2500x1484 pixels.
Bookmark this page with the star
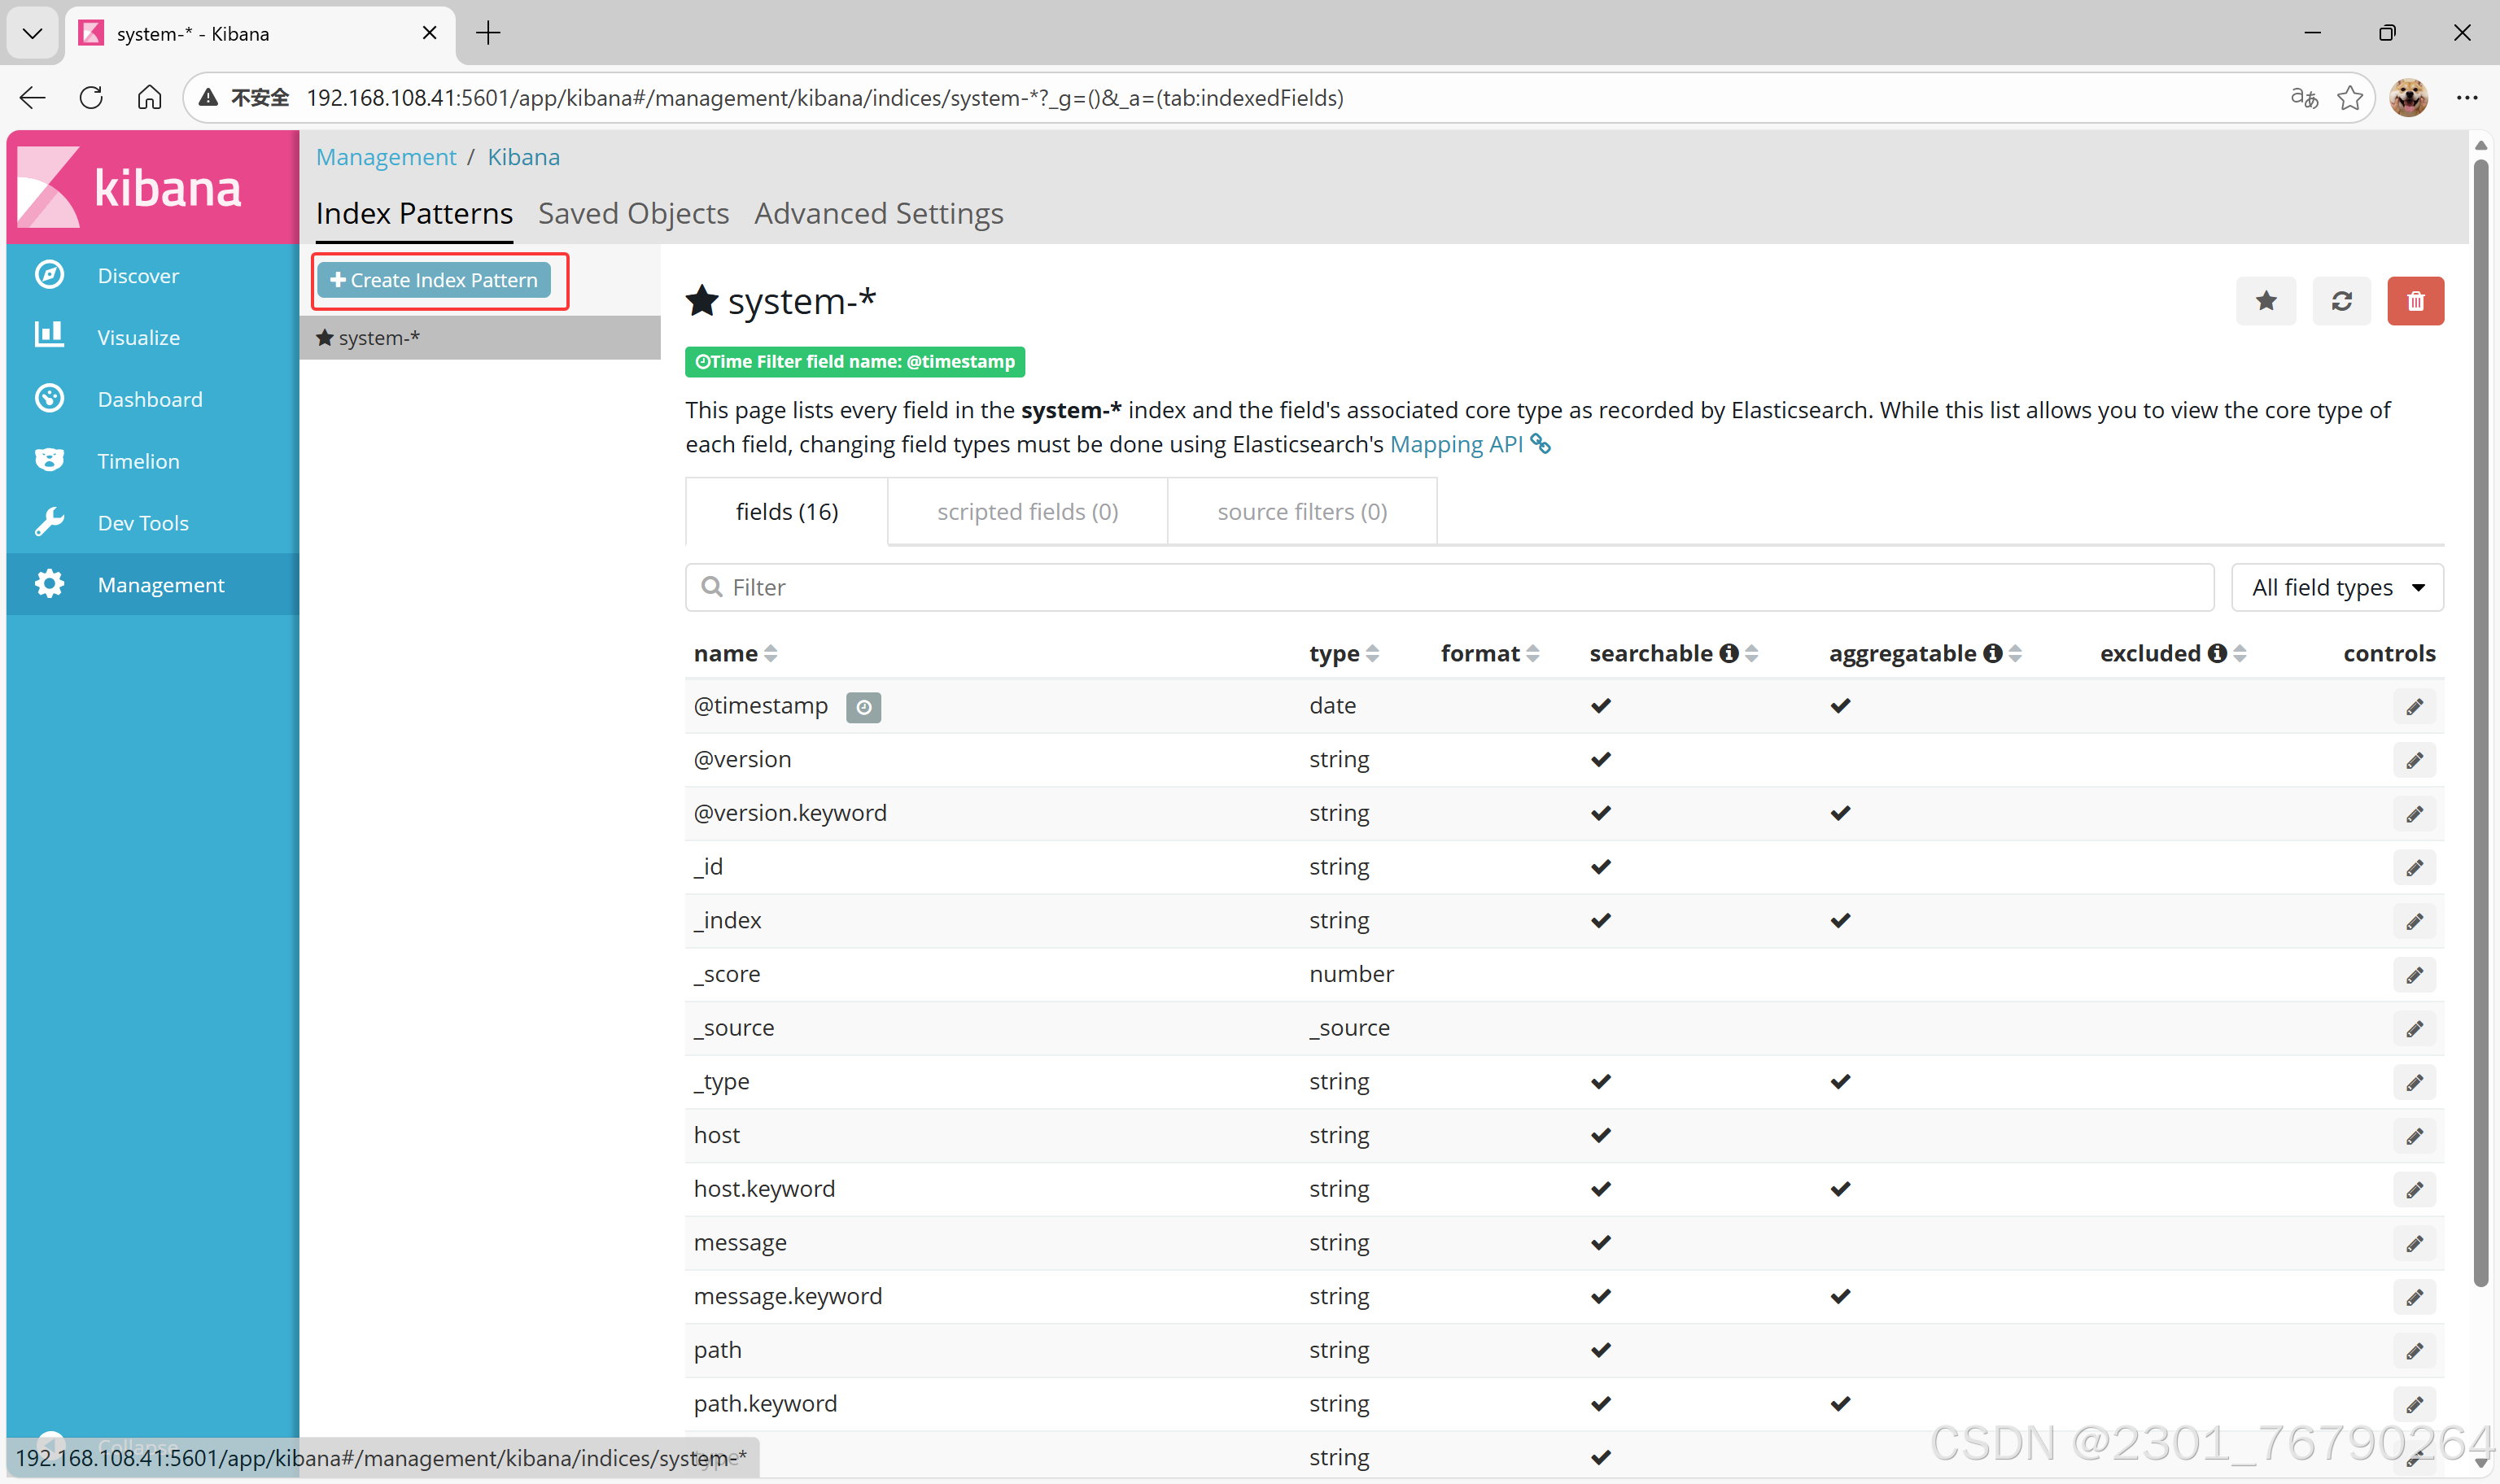[x=2350, y=98]
